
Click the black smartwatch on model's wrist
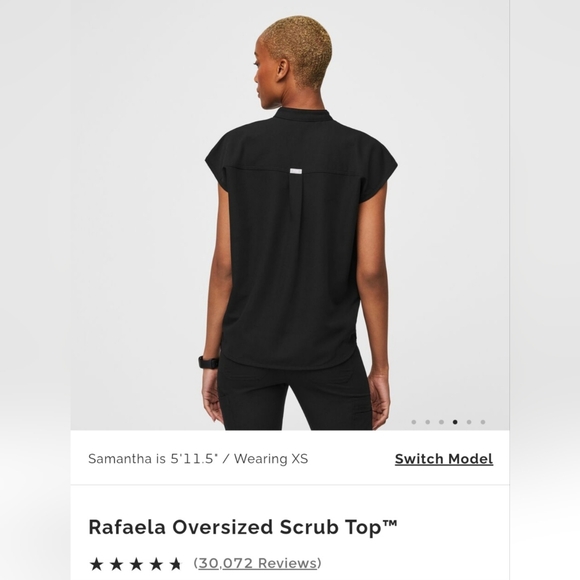(x=209, y=362)
